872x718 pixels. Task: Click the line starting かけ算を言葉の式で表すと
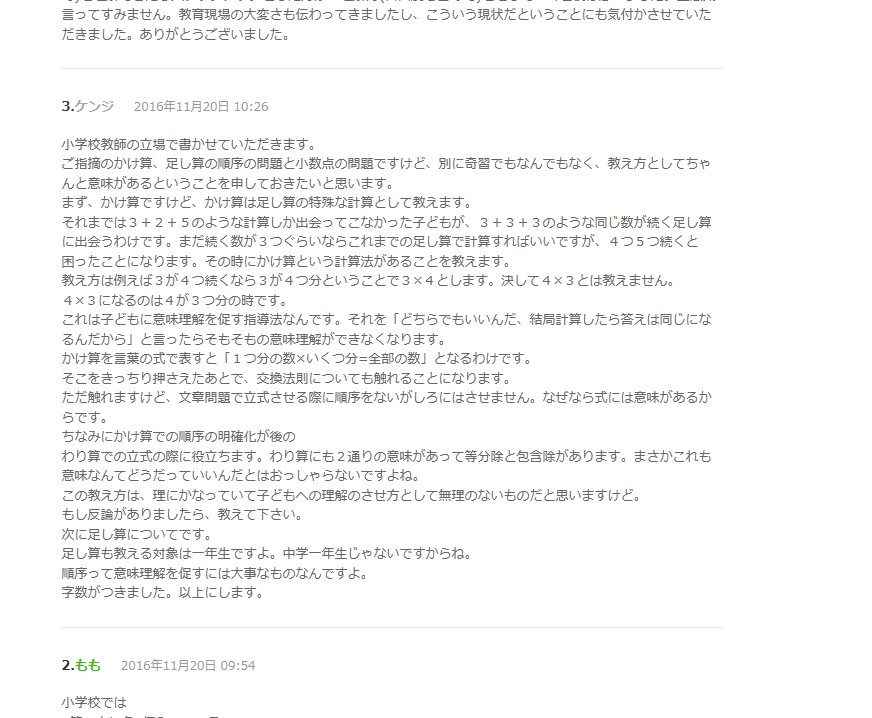click(x=298, y=359)
